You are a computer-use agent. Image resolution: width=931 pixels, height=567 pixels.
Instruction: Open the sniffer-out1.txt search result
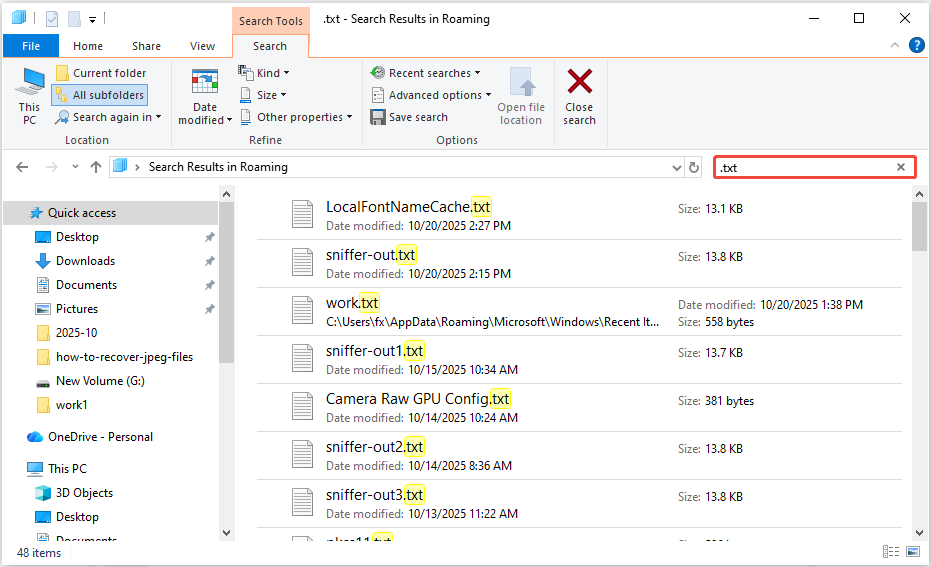[x=375, y=351]
